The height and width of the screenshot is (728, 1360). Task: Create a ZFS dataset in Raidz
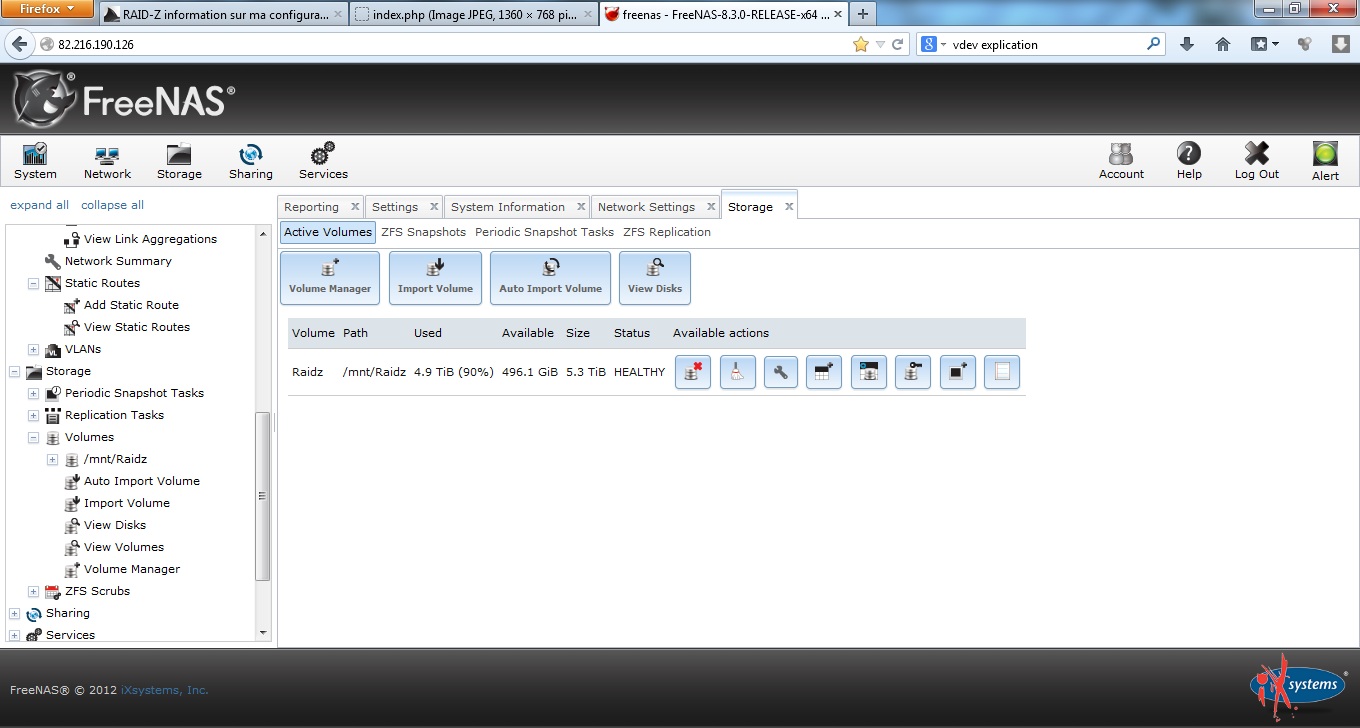(x=824, y=372)
